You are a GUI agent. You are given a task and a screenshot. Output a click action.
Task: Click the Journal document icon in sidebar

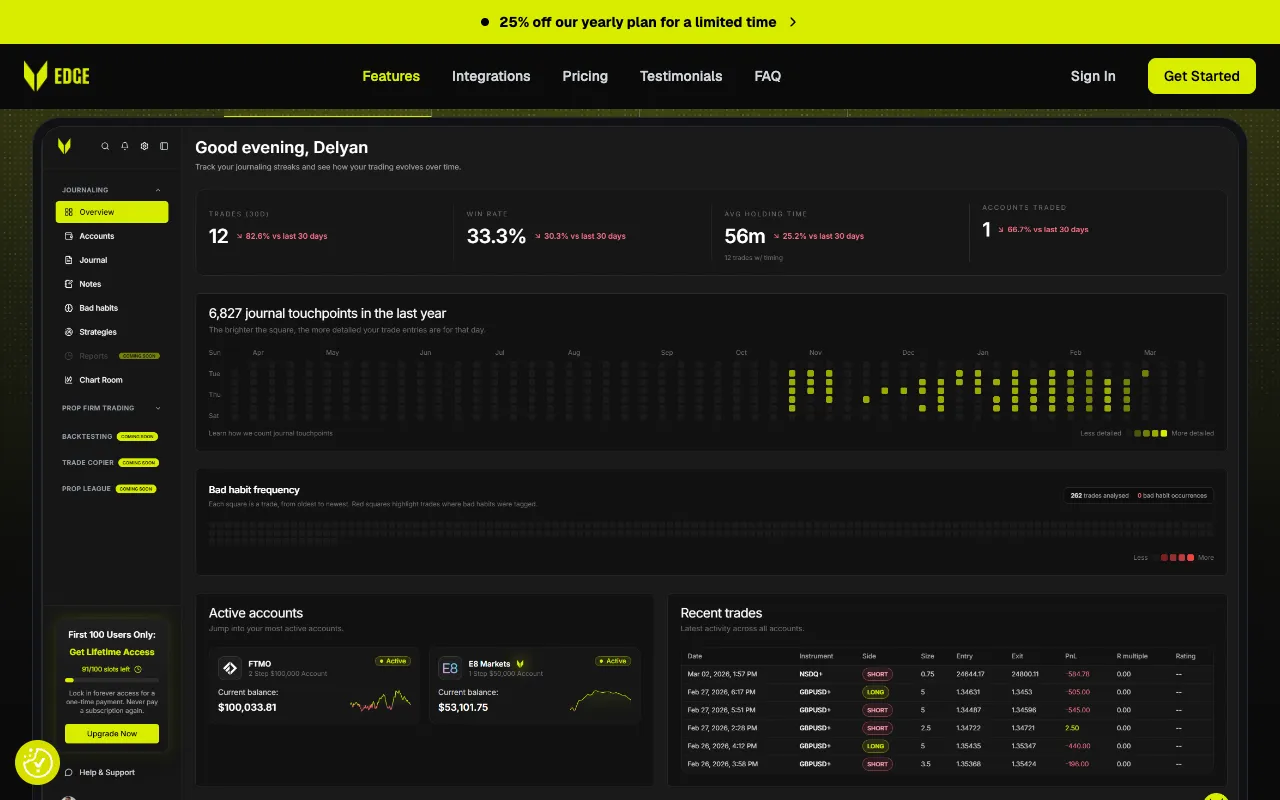click(69, 260)
